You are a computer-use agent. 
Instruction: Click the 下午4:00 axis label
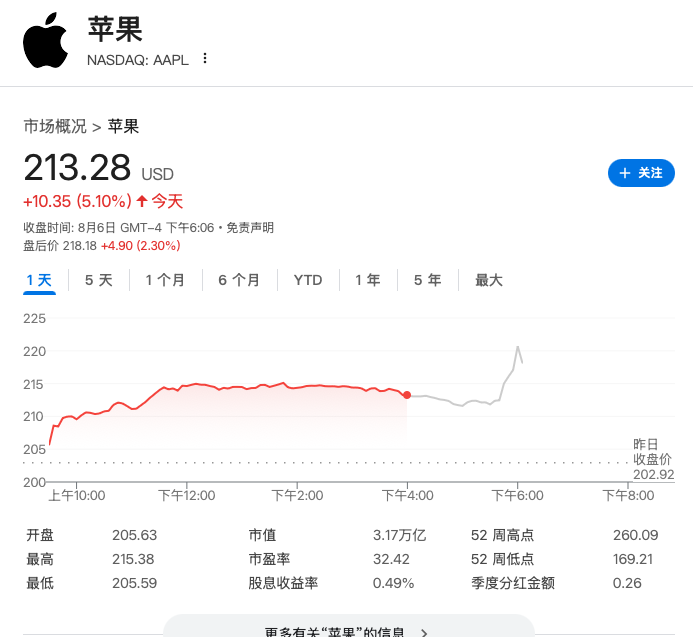[x=407, y=496]
